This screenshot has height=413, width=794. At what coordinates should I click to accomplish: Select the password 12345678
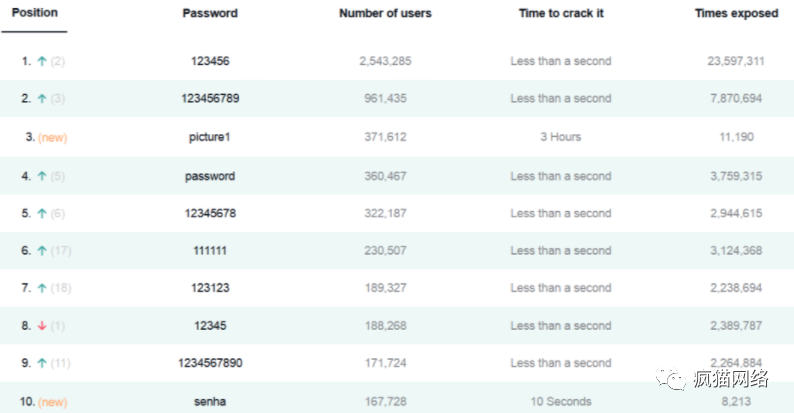coord(210,213)
